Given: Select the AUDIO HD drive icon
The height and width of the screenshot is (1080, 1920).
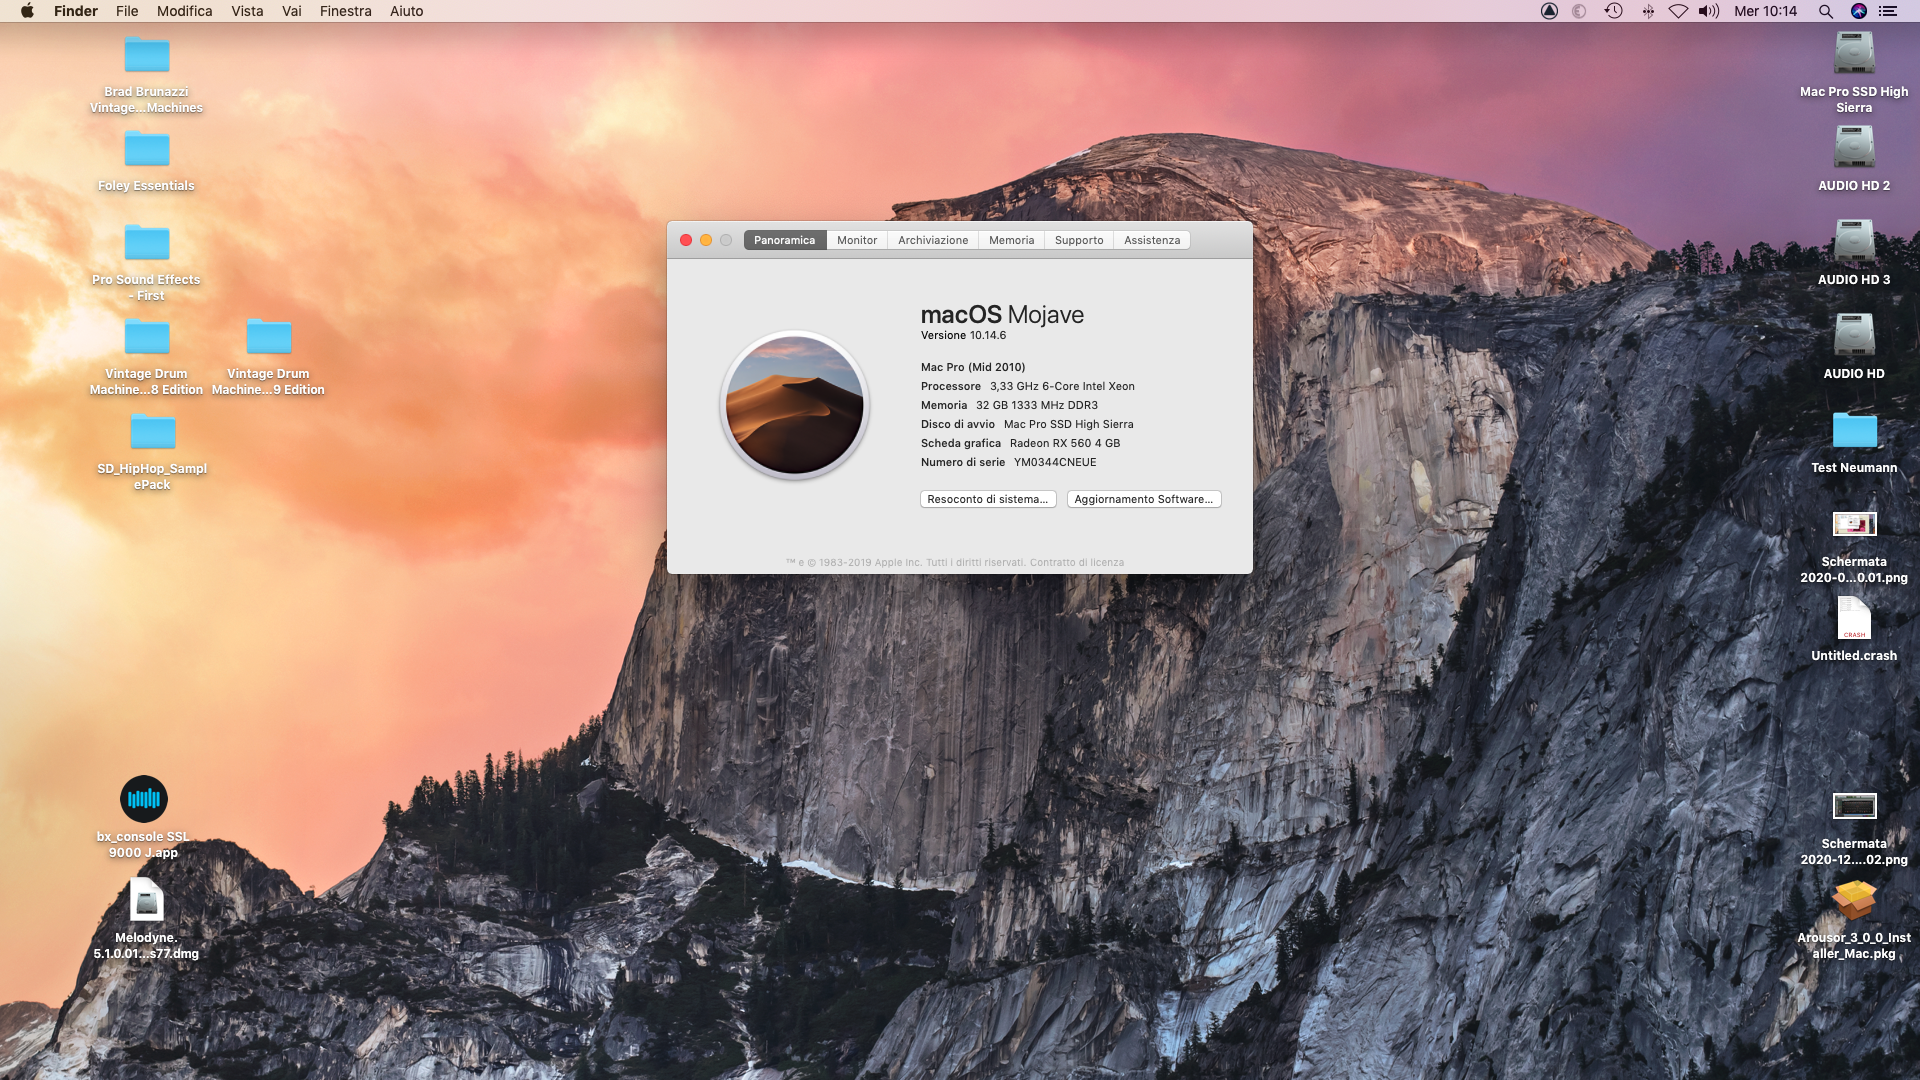Looking at the screenshot, I should click(x=1854, y=336).
